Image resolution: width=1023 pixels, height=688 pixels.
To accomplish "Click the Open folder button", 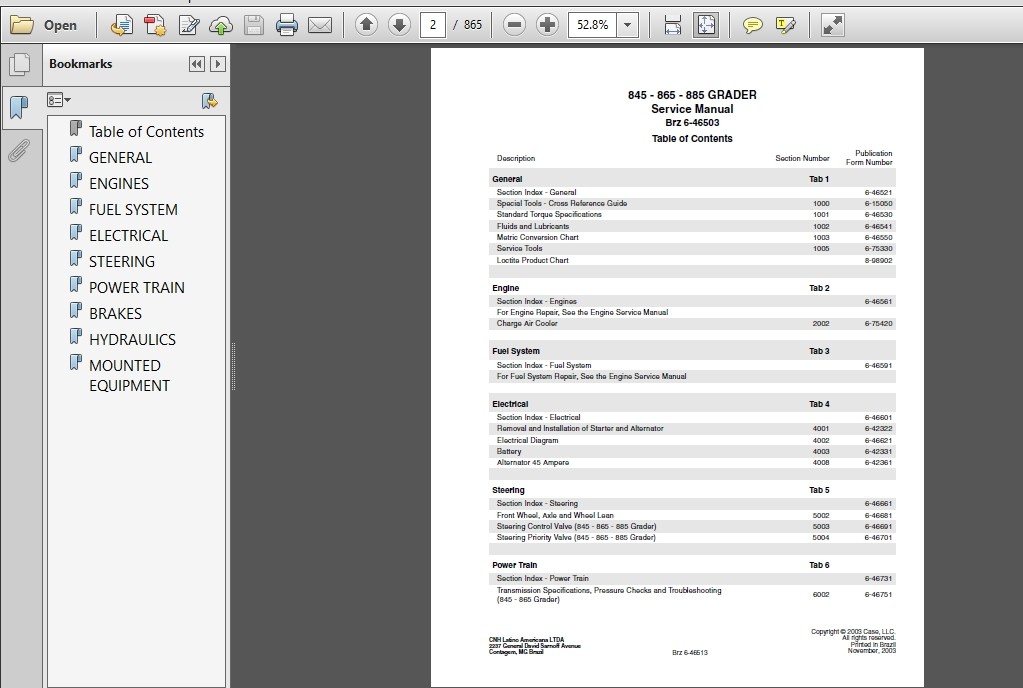I will (x=44, y=25).
